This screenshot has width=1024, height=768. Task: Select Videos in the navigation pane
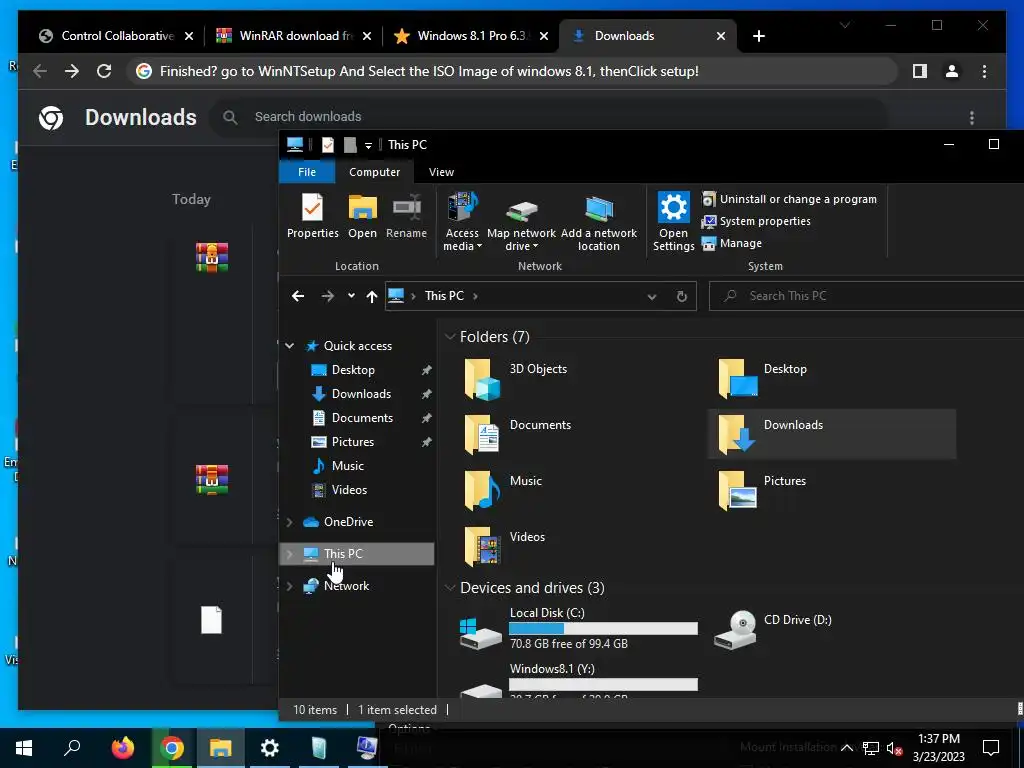349,490
